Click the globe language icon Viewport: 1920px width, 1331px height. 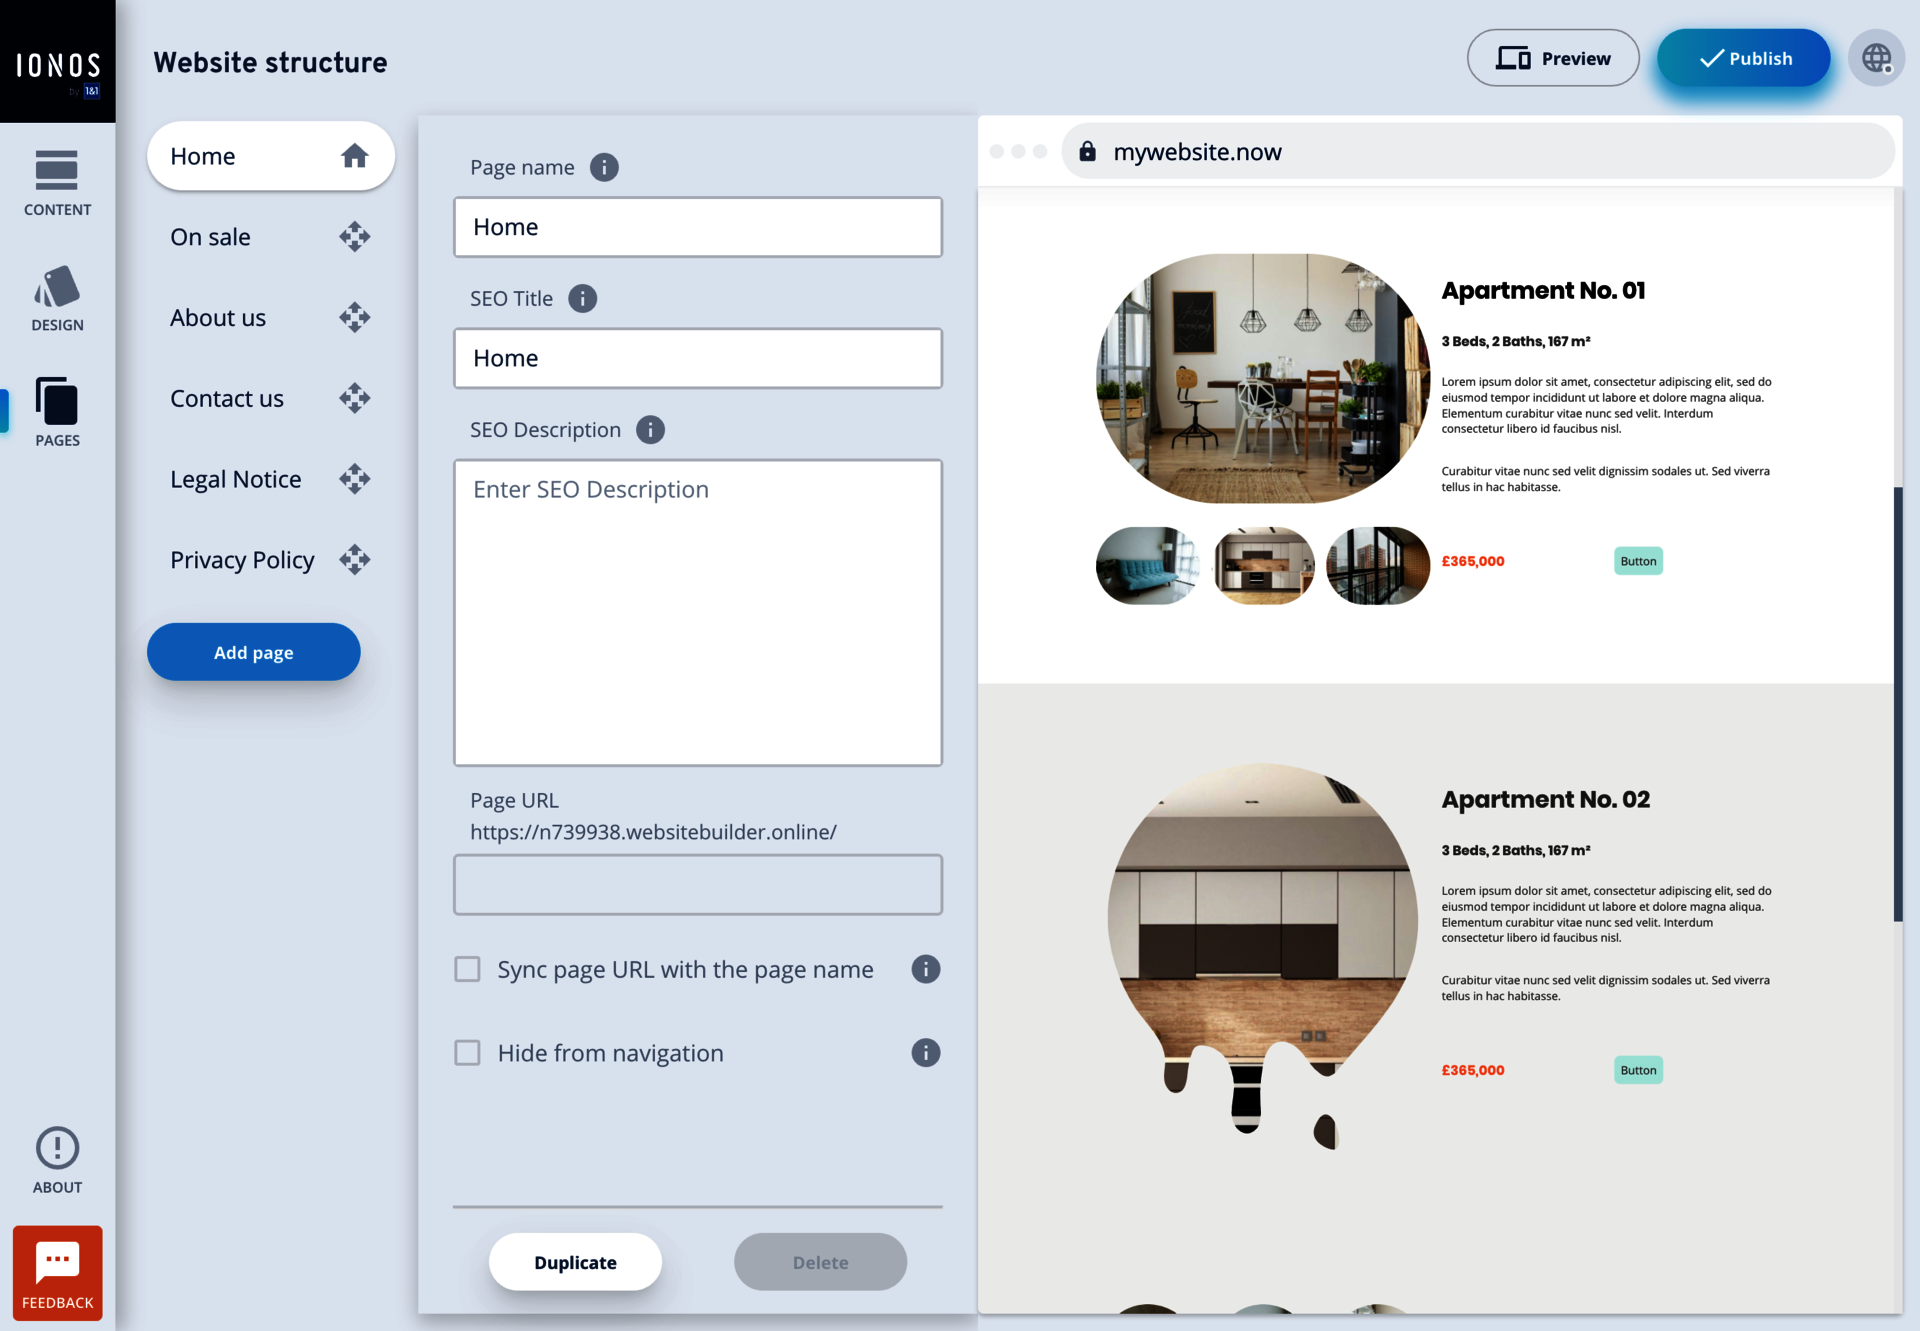click(1875, 59)
